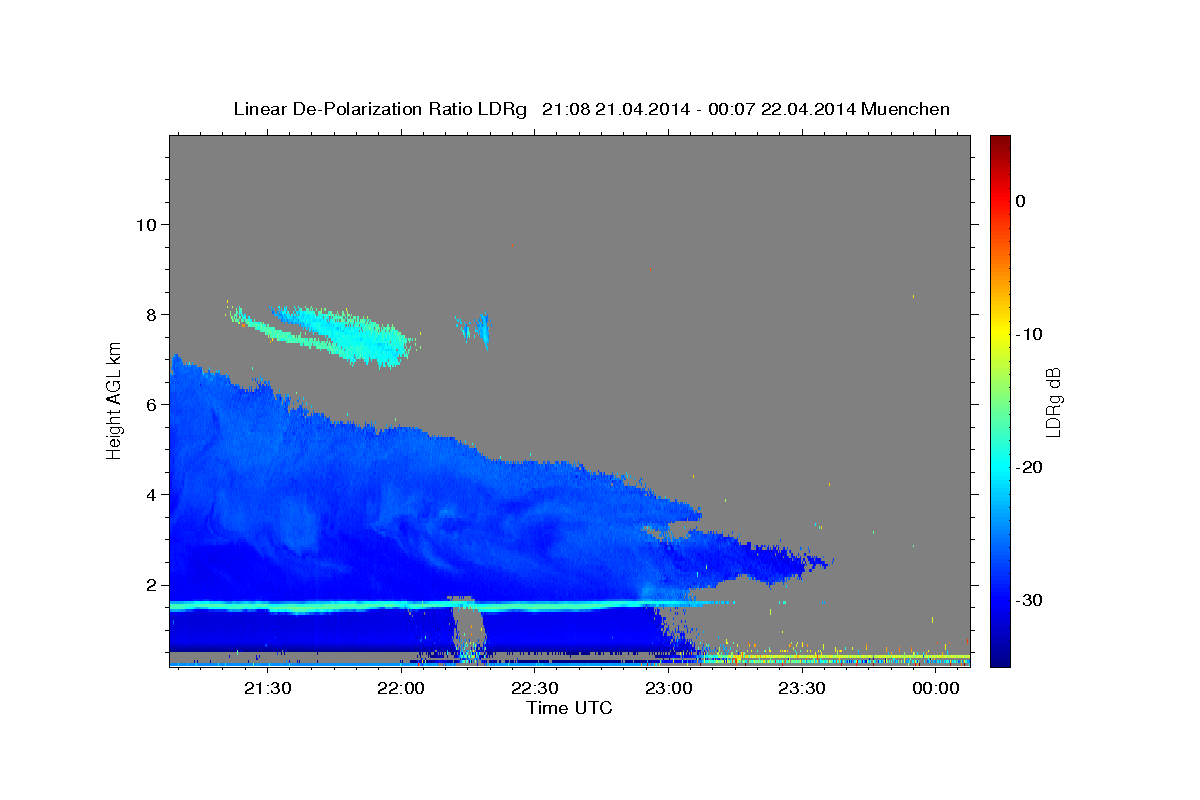
Task: Select the '23:00' time axis label
Action: [x=669, y=688]
